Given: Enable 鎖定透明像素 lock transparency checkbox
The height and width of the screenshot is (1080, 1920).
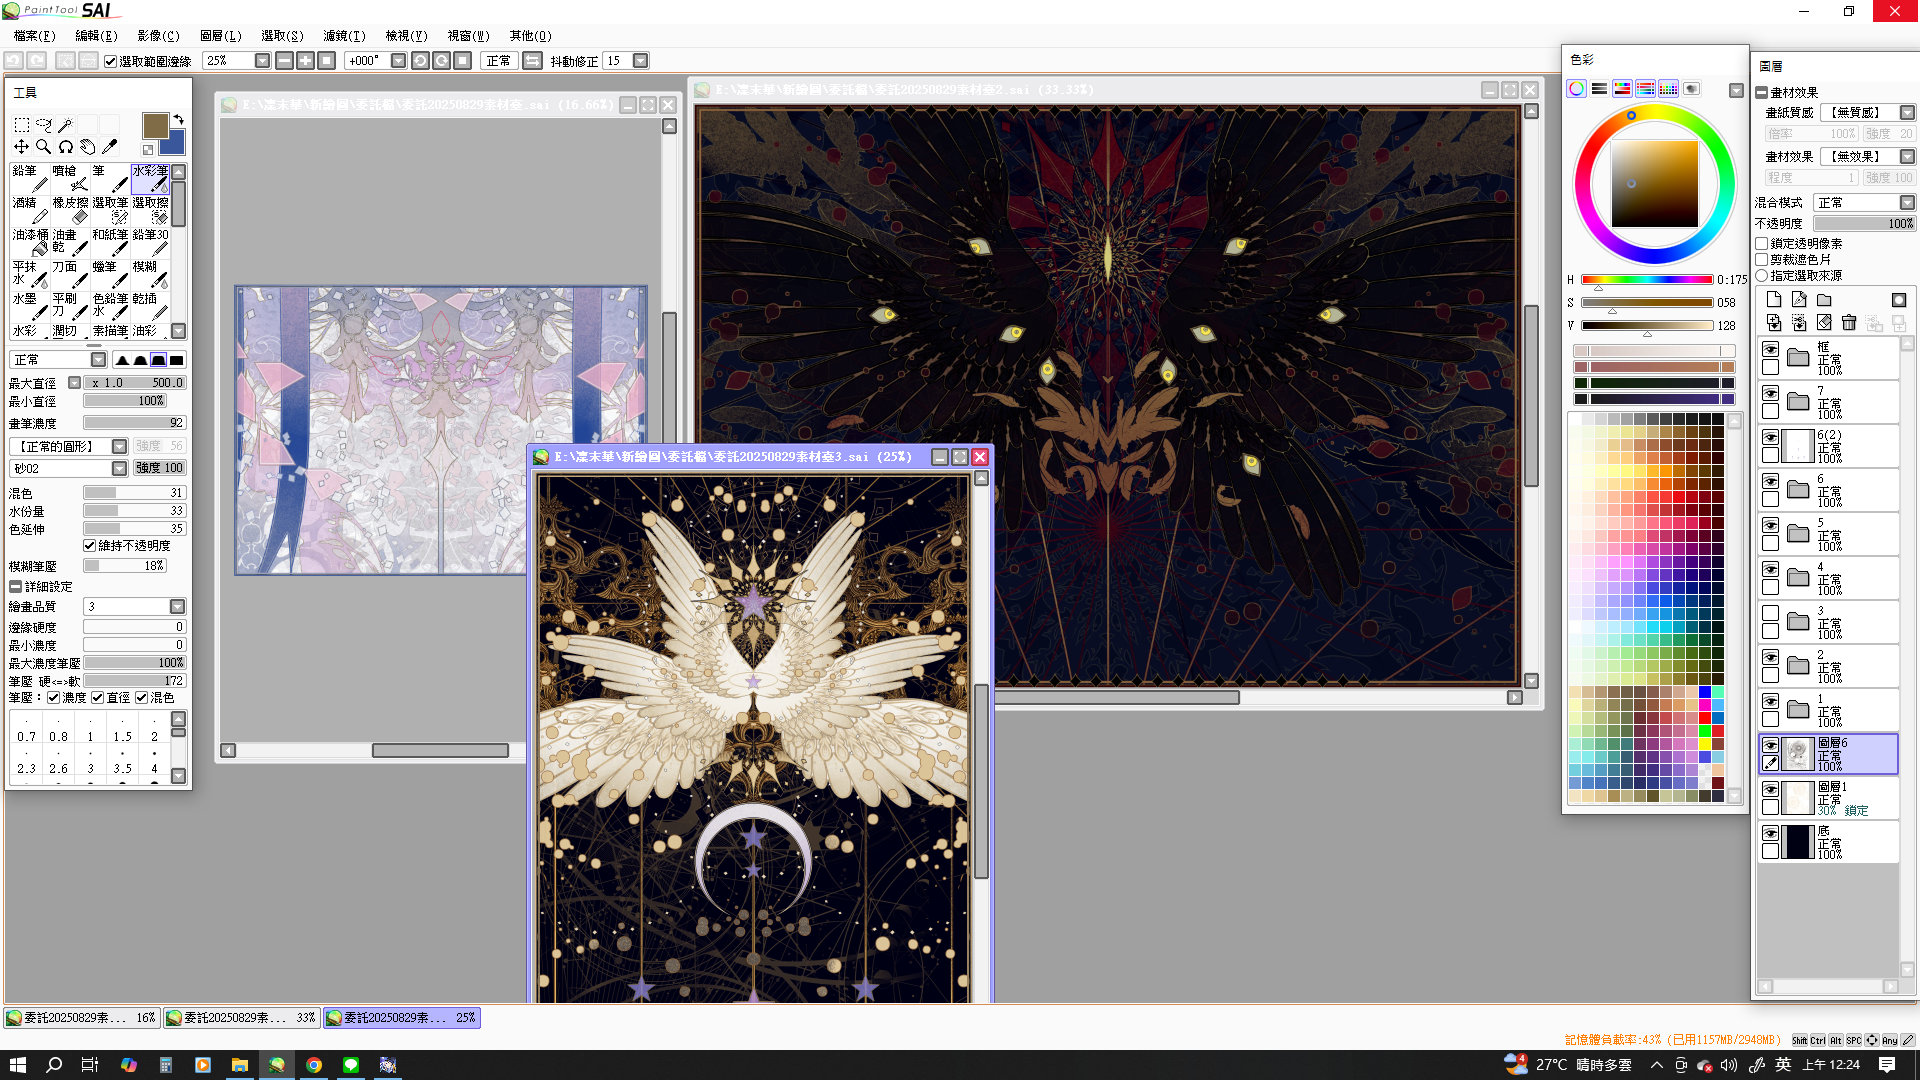Looking at the screenshot, I should pyautogui.click(x=1762, y=243).
